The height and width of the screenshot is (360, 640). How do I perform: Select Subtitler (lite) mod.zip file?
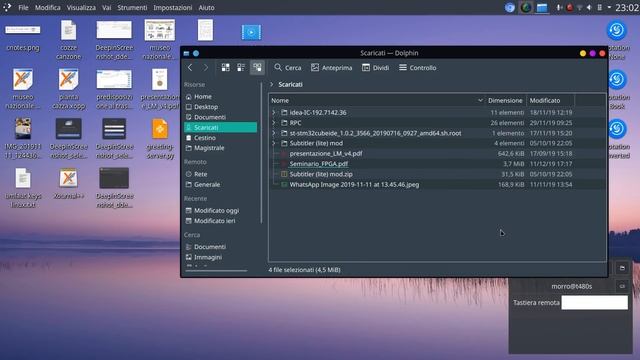(321, 174)
